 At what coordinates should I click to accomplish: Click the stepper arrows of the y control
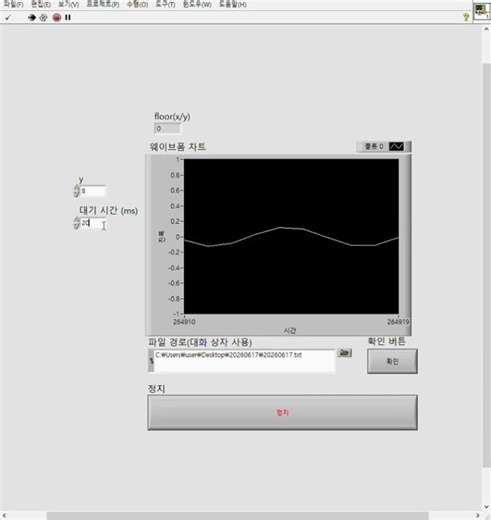pos(76,191)
